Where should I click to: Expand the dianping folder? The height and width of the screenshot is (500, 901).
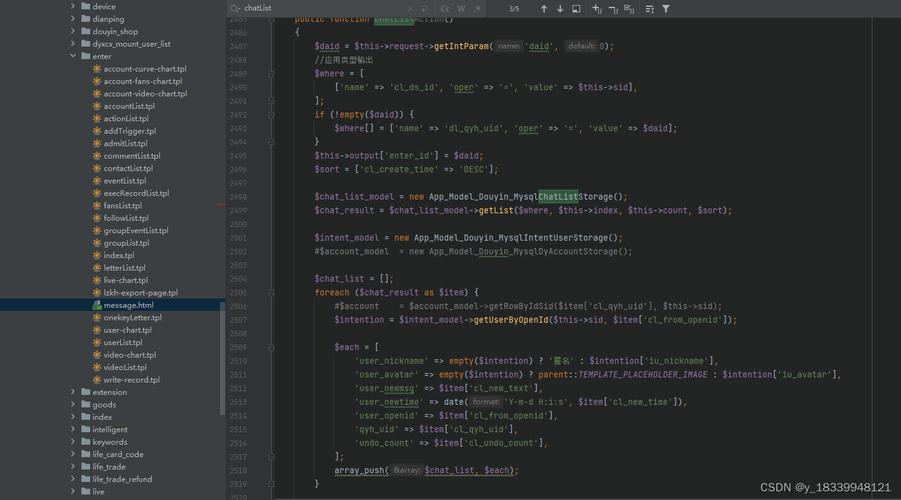73,19
